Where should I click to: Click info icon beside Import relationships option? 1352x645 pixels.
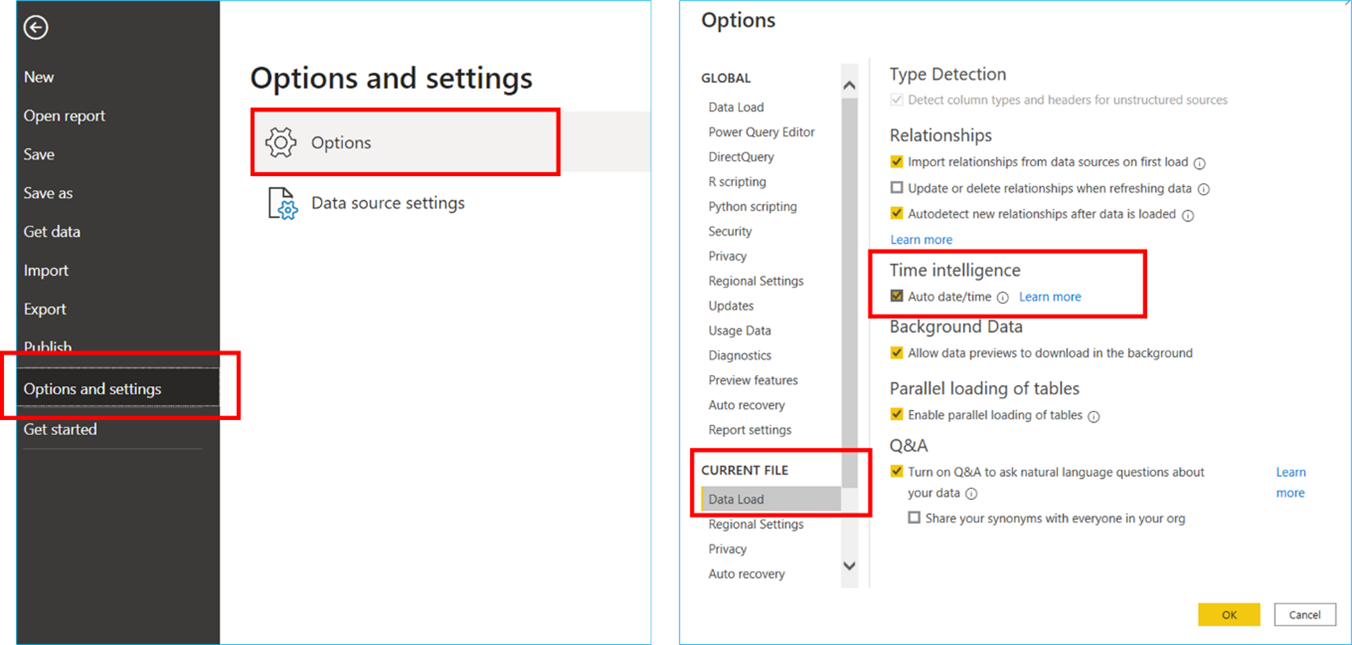(1199, 163)
